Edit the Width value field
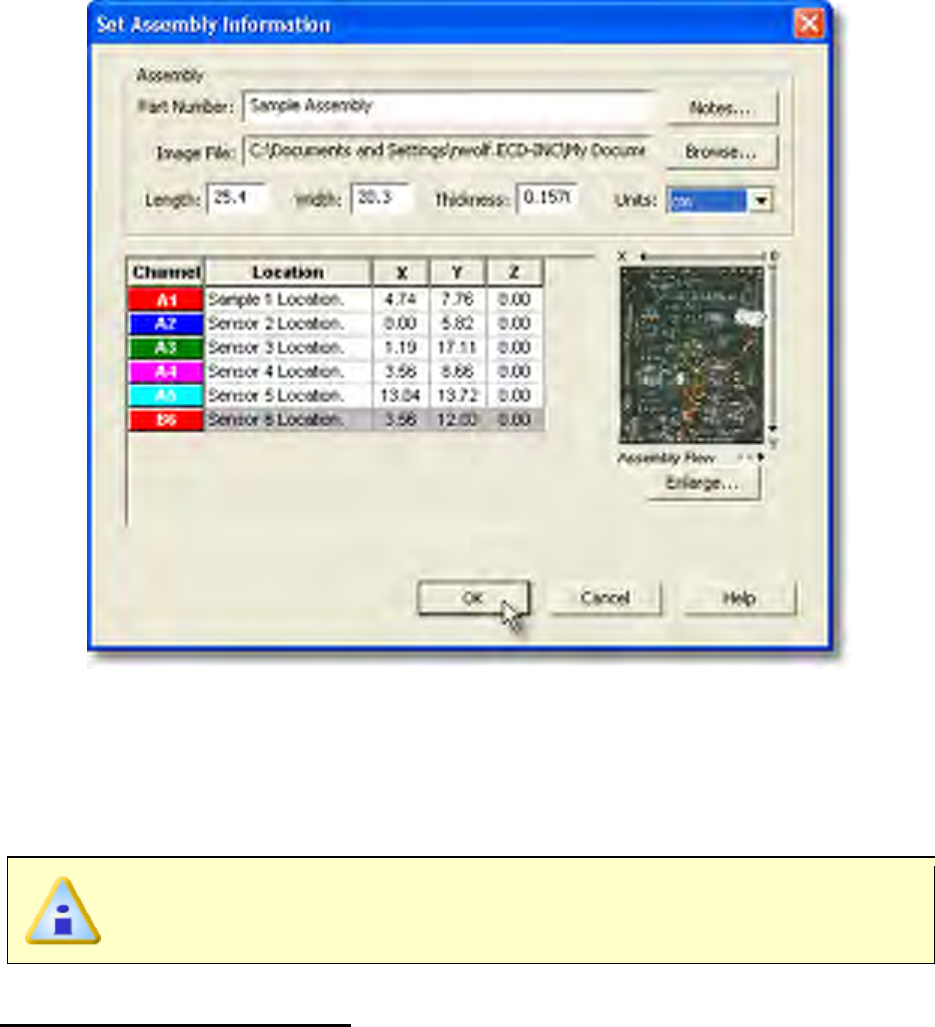The height and width of the screenshot is (1027, 935). click(x=382, y=198)
